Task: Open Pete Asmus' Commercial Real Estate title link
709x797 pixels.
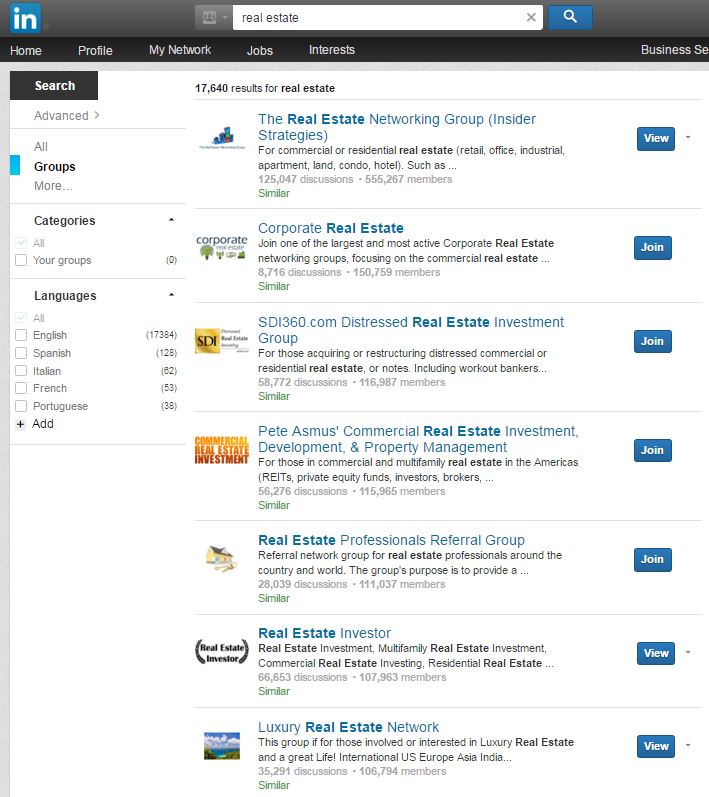Action: click(418, 439)
